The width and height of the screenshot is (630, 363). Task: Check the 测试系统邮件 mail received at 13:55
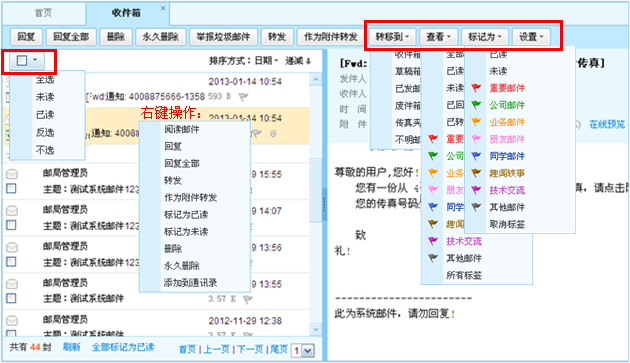click(x=11, y=298)
